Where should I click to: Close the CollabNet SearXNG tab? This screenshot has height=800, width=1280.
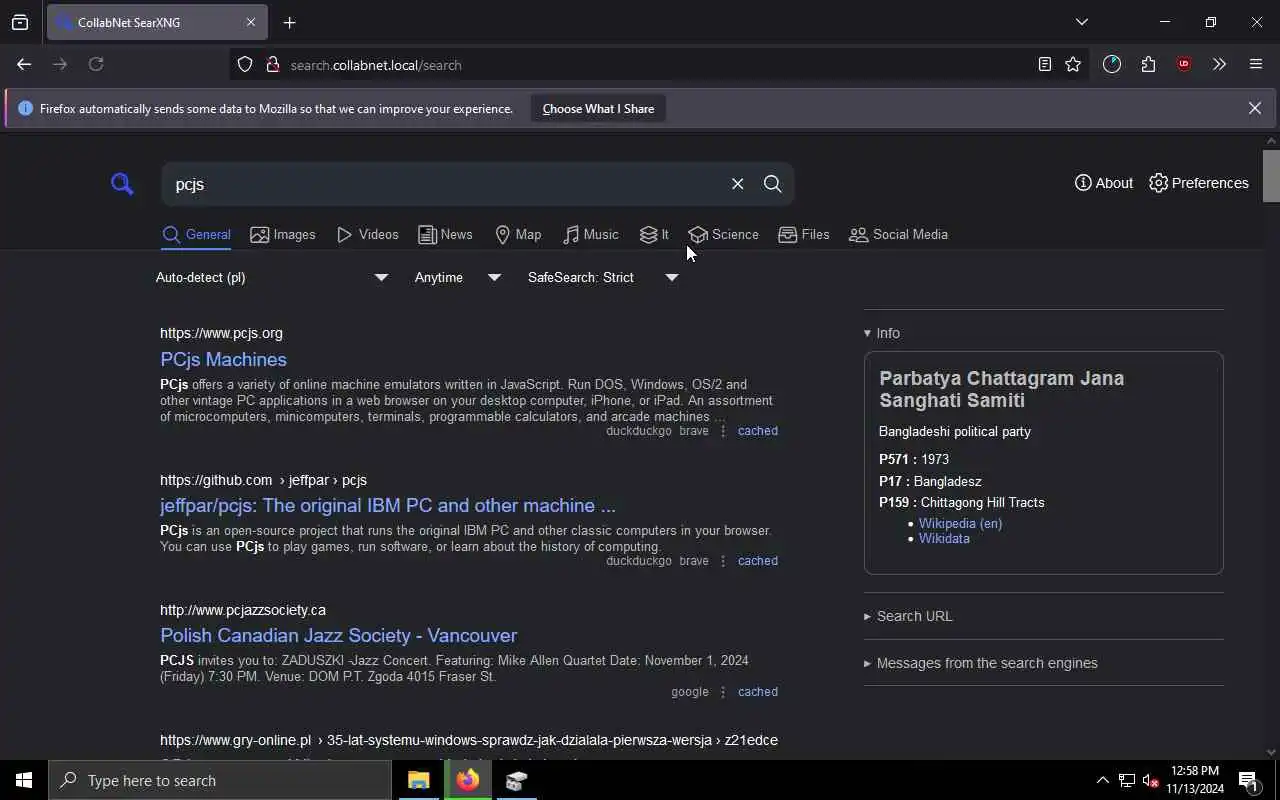point(251,22)
